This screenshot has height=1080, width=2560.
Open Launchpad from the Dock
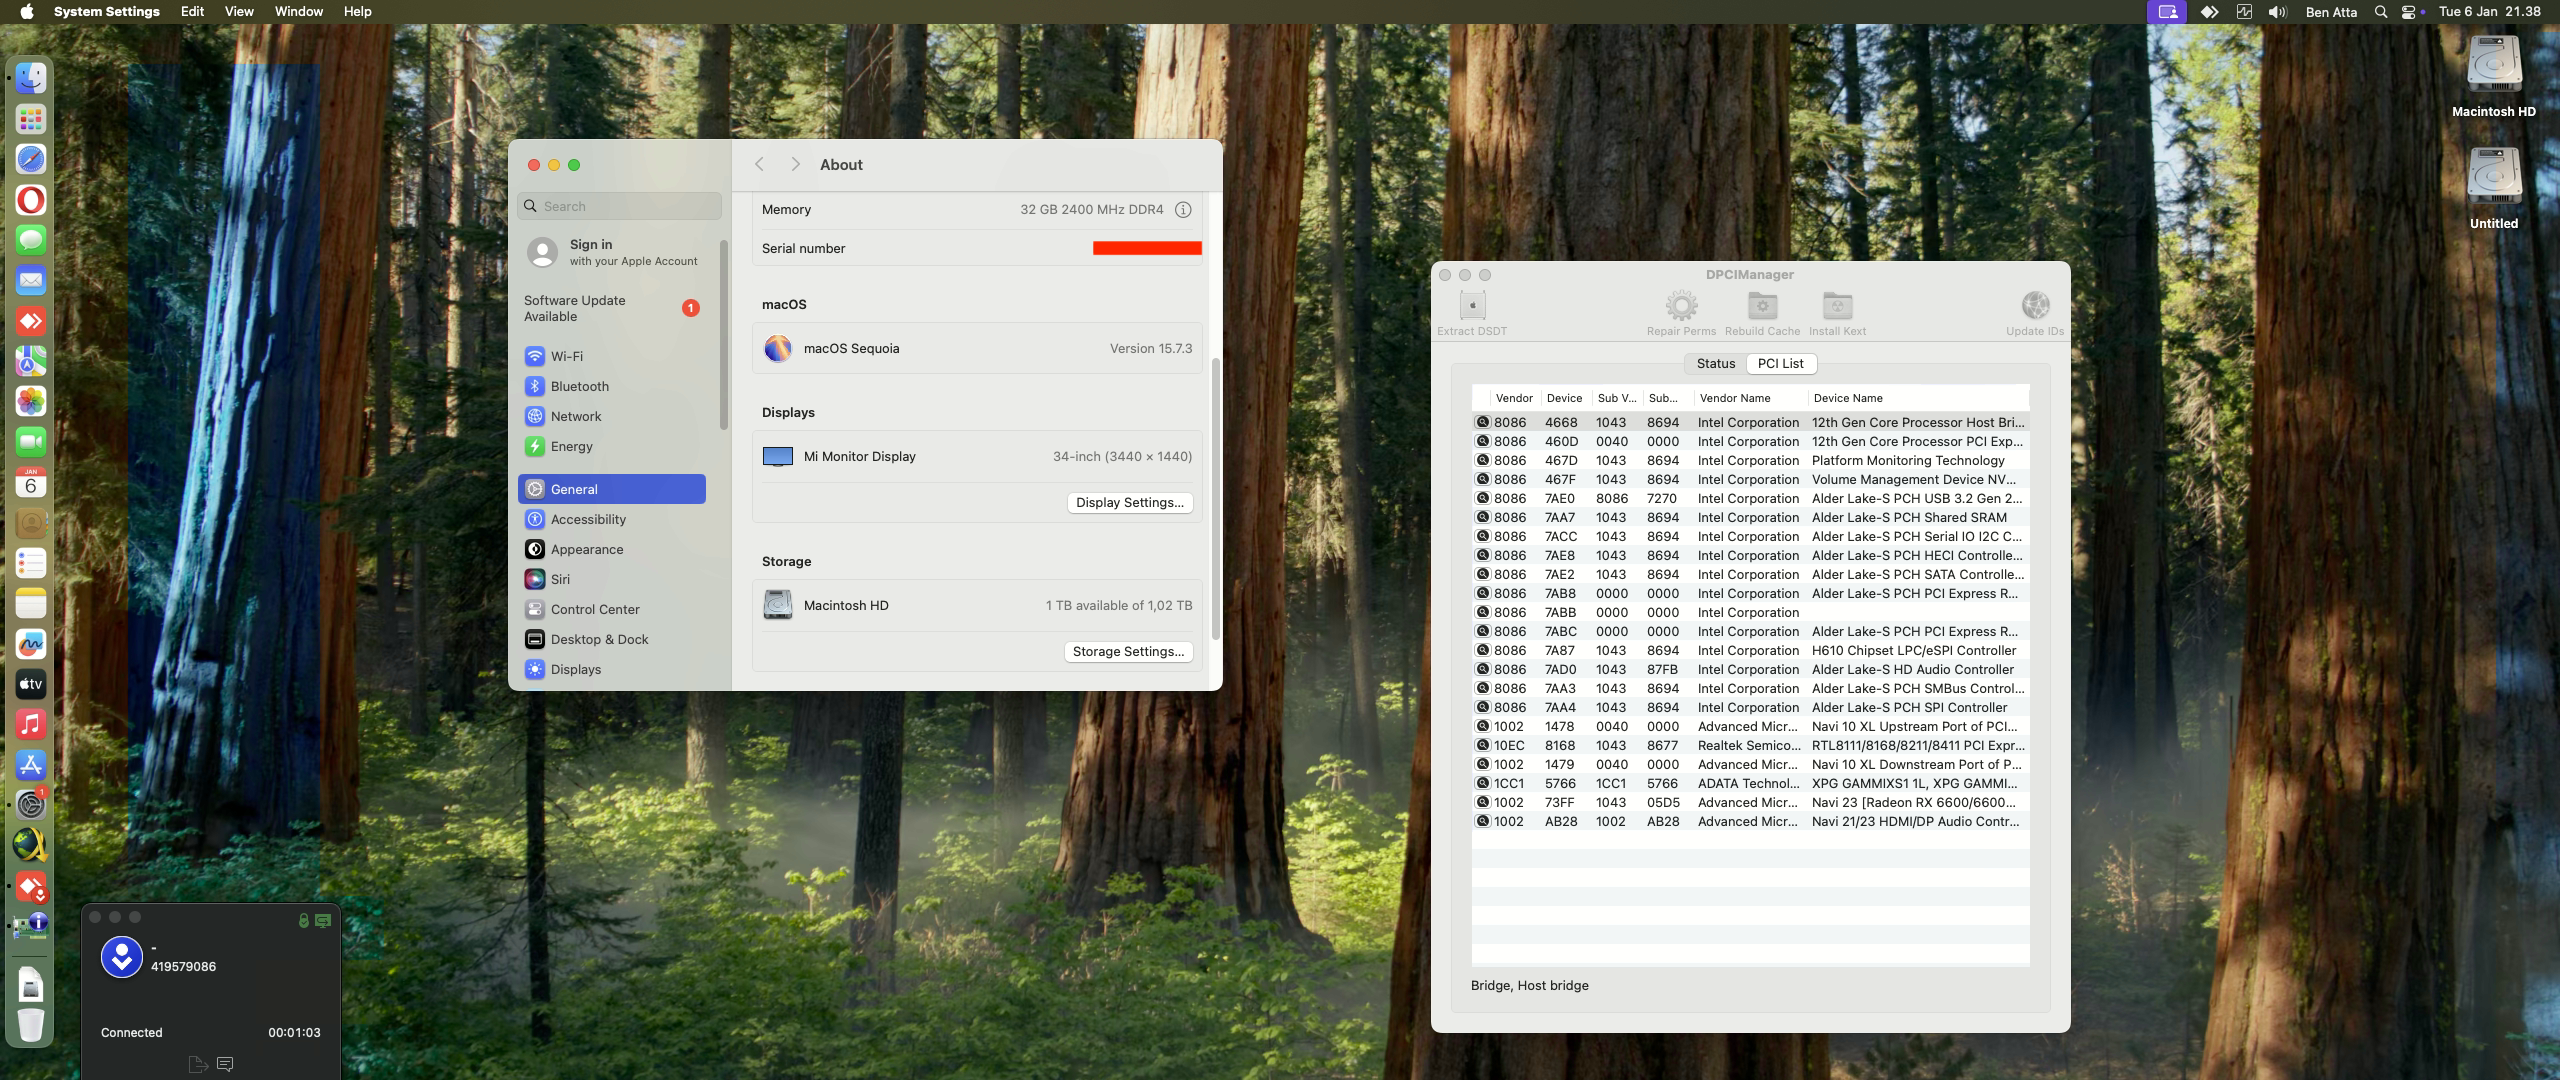coord(31,119)
